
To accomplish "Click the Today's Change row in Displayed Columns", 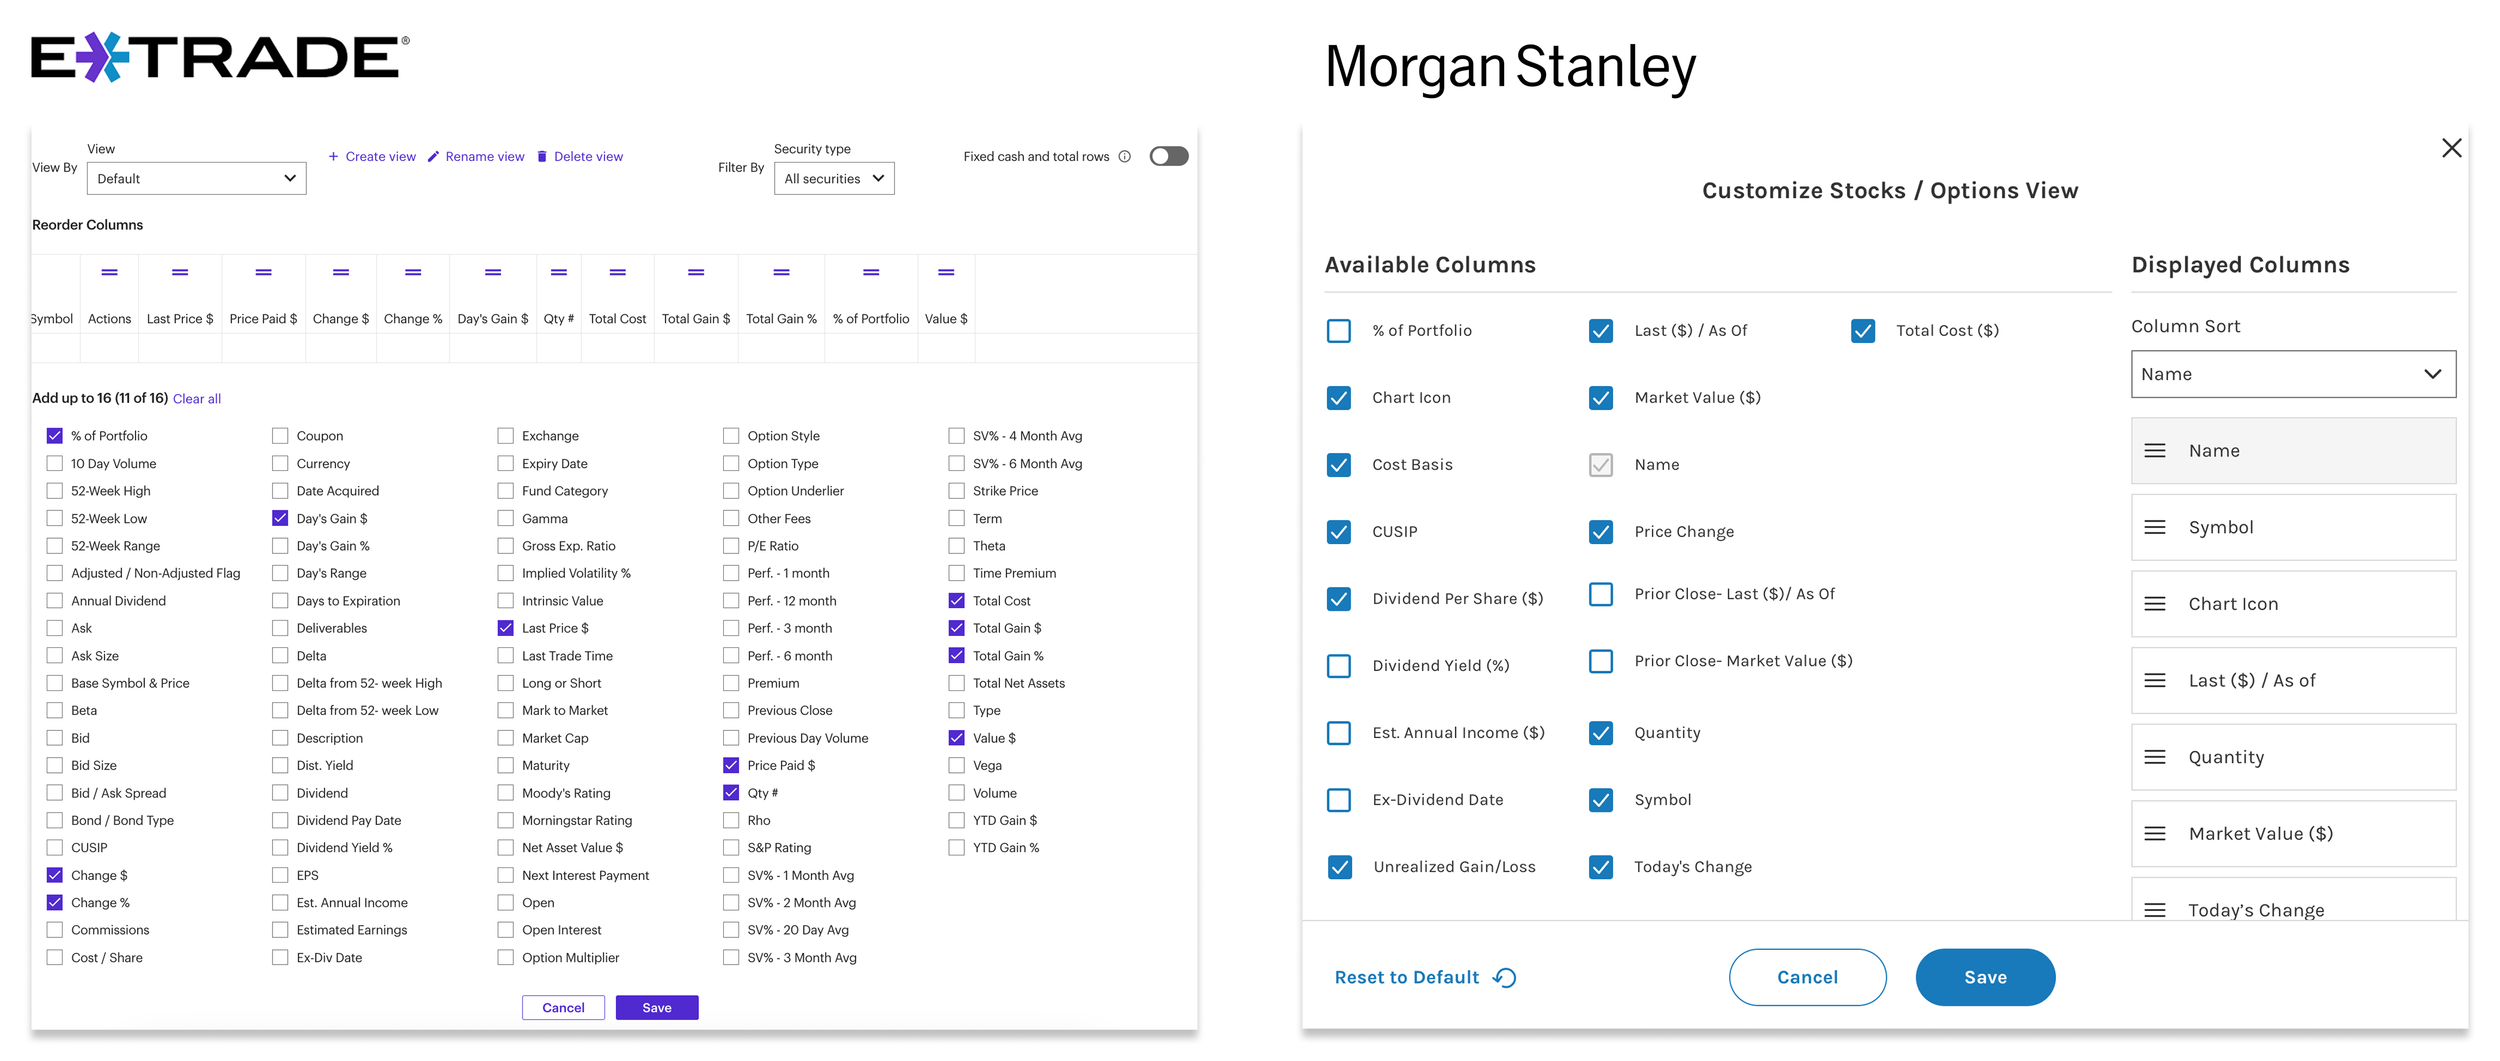I will (x=2294, y=900).
